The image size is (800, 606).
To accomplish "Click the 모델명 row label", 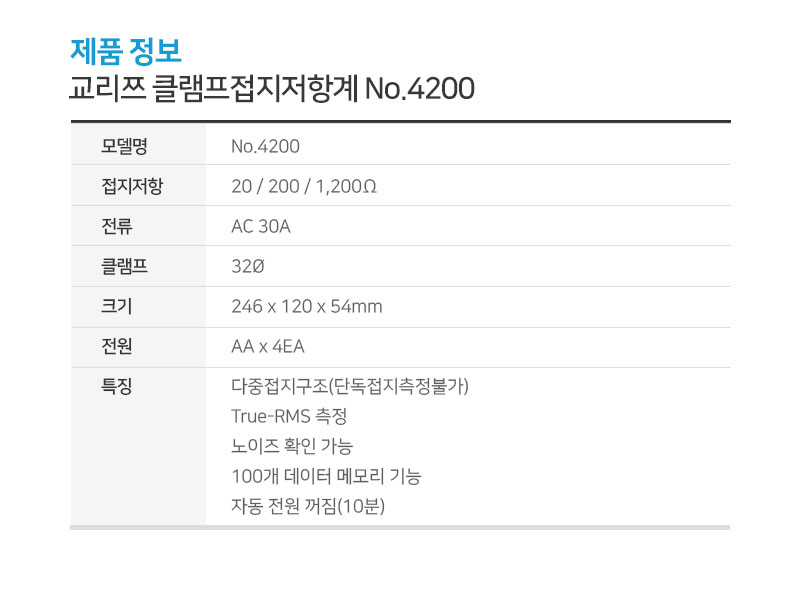I will 124,146.
